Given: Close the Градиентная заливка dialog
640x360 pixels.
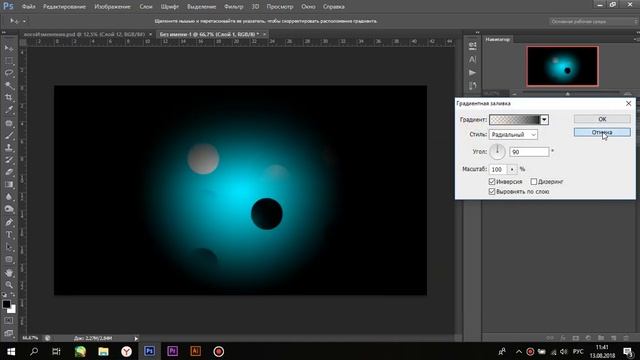Looking at the screenshot, I should (629, 103).
